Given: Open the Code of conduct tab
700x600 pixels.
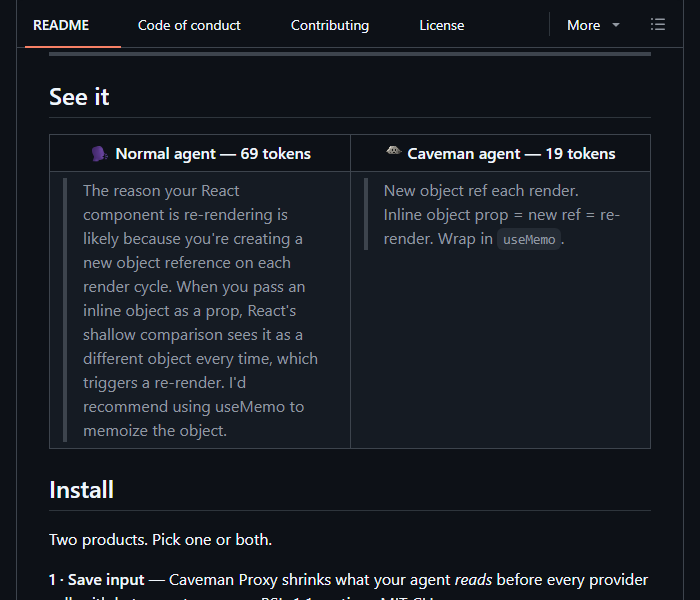Looking at the screenshot, I should tap(189, 25).
